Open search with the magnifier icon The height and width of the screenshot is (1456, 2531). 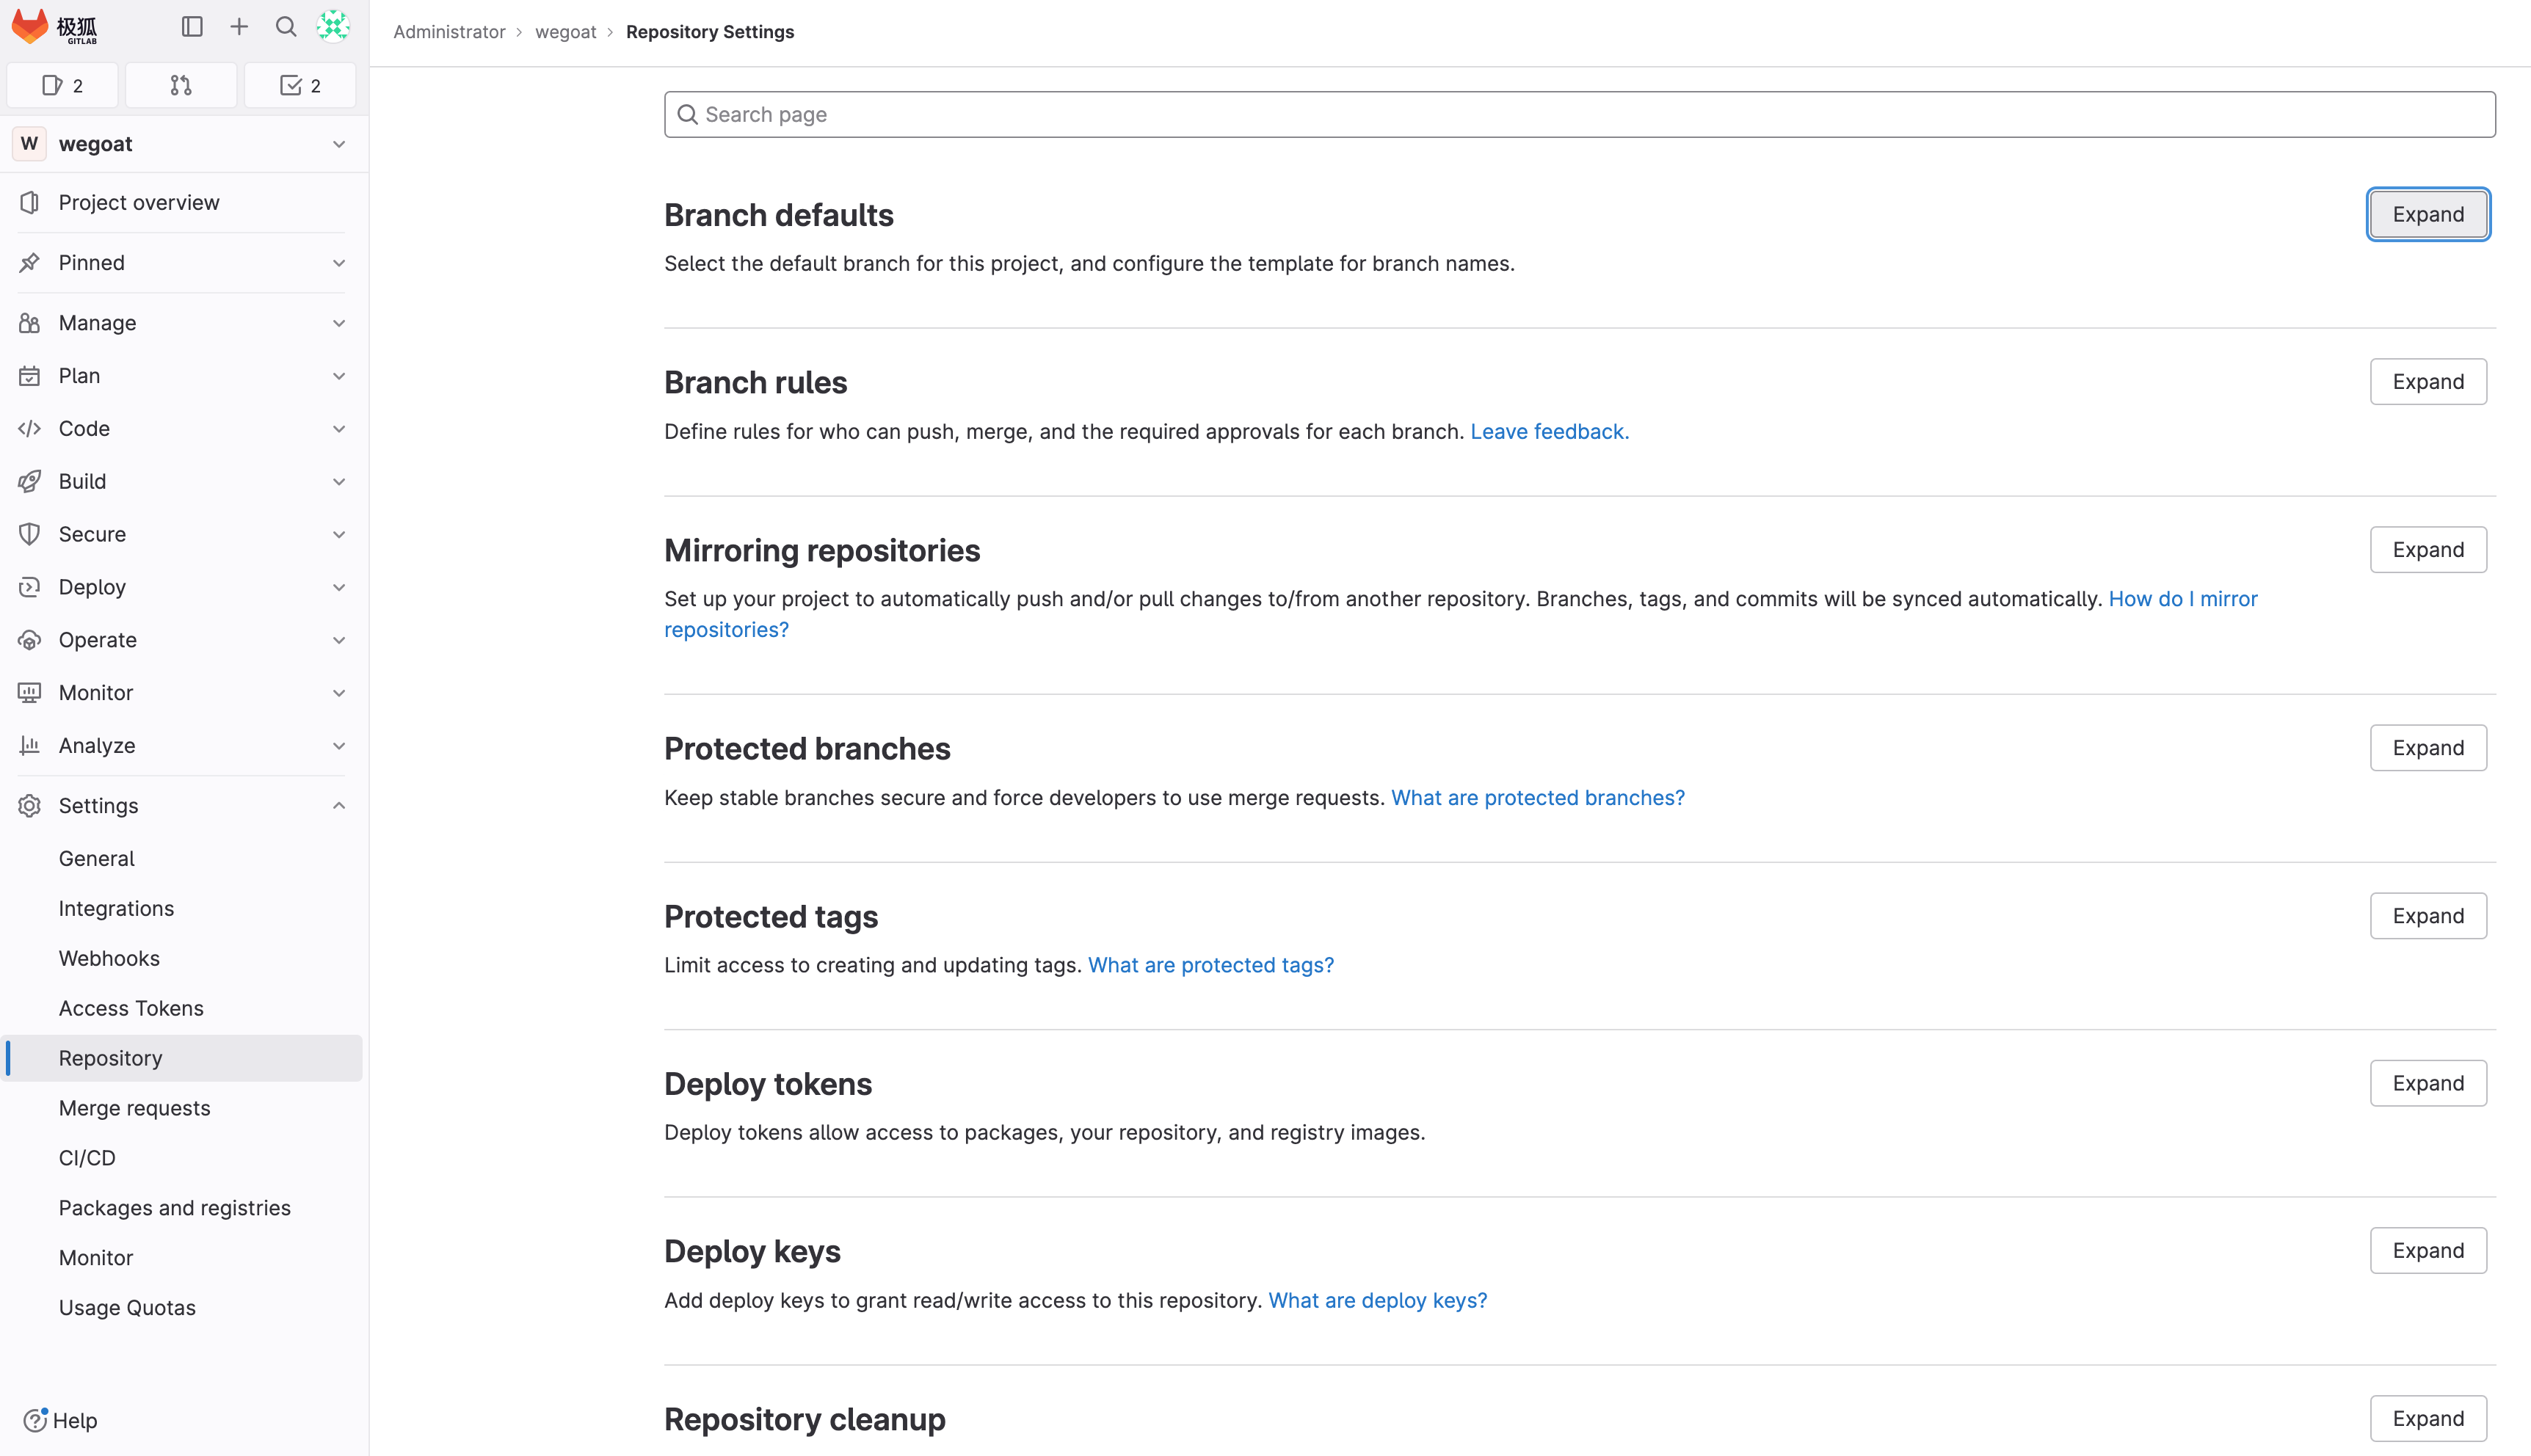286,27
